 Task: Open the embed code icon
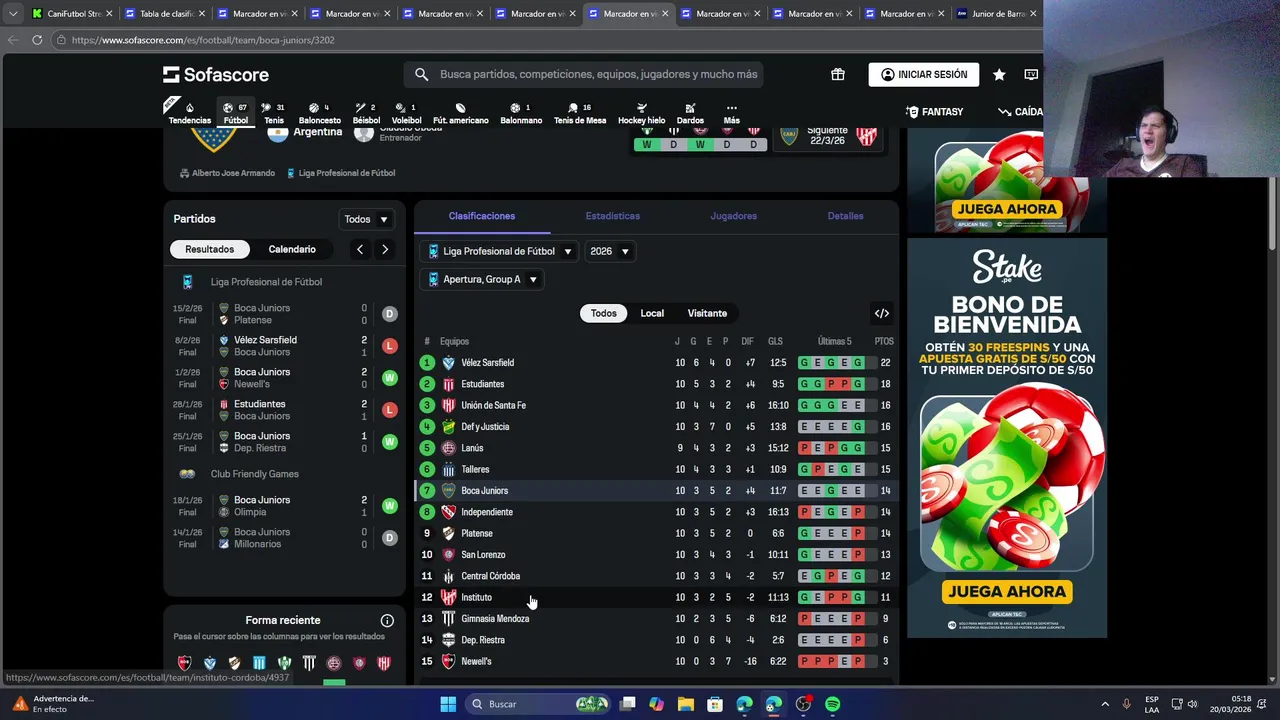tap(882, 313)
